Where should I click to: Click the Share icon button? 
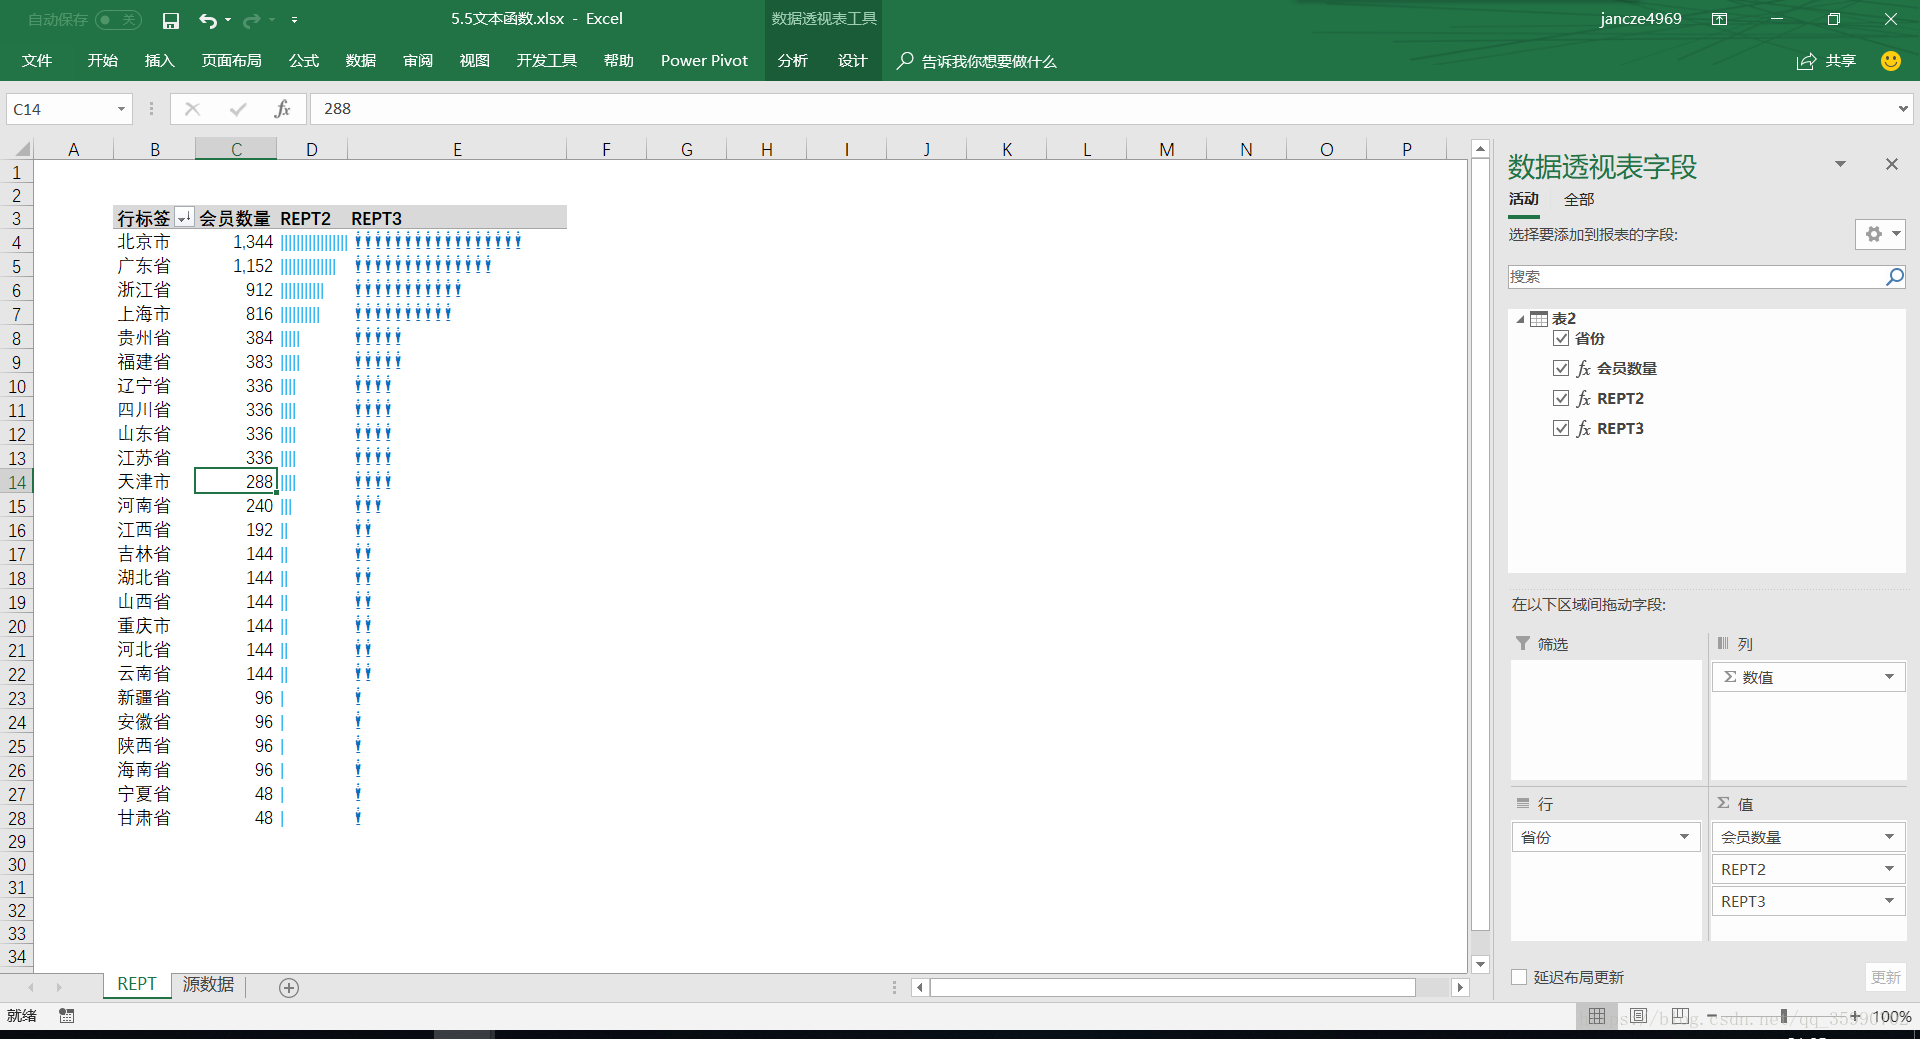click(x=1806, y=62)
